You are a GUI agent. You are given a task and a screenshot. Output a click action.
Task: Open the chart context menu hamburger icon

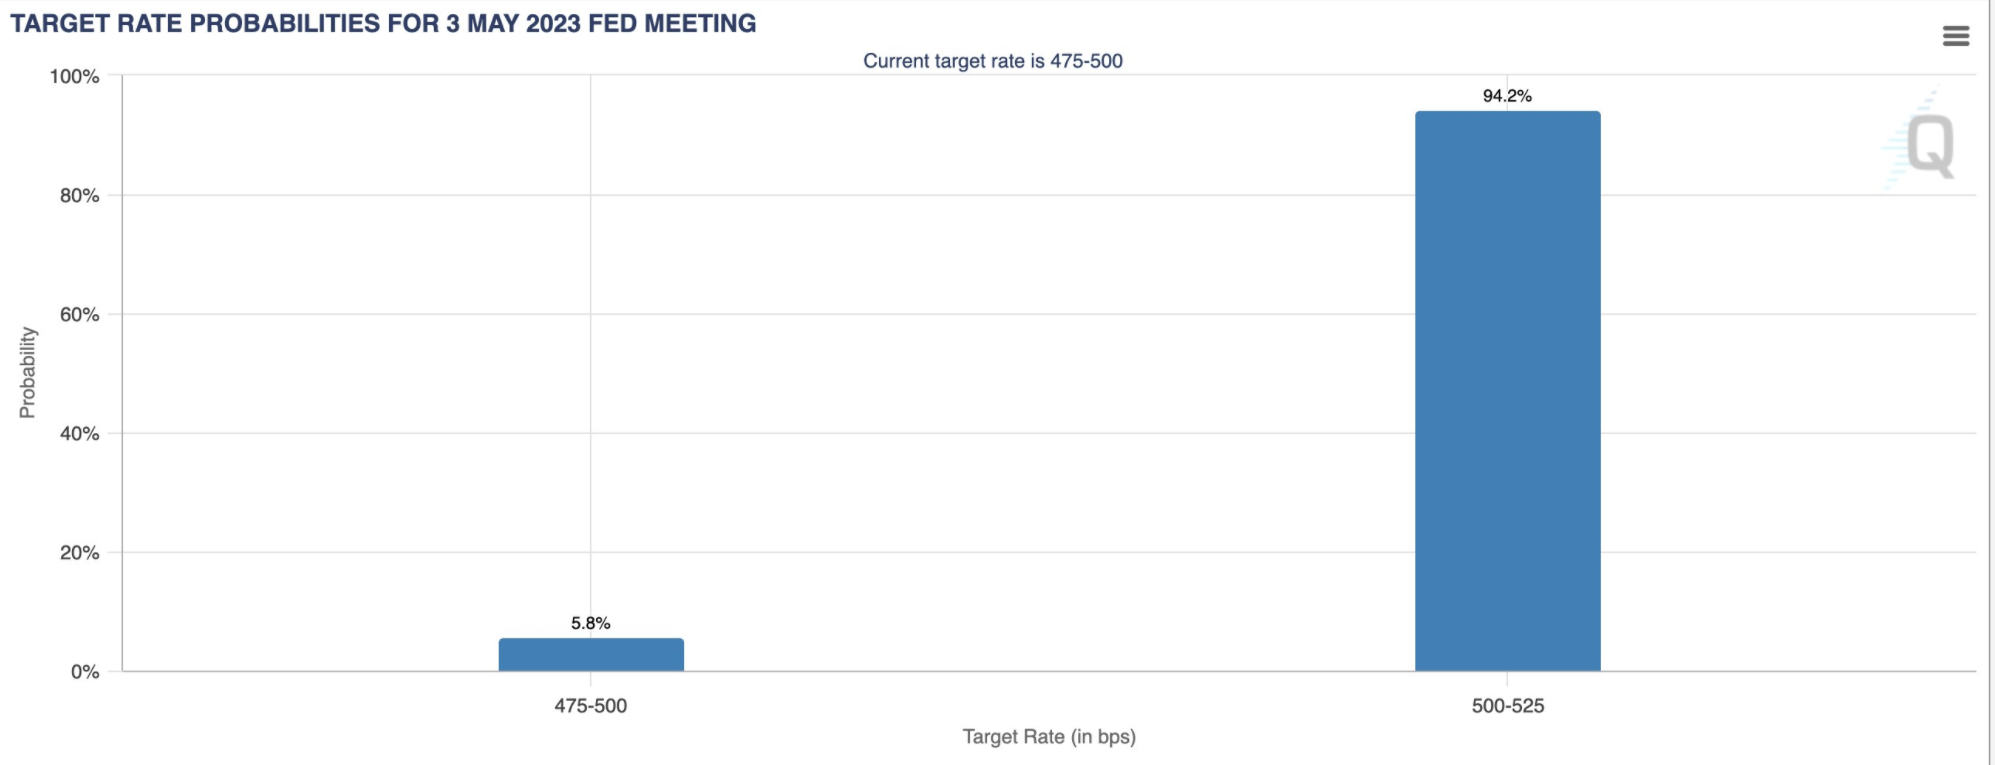(x=1955, y=37)
